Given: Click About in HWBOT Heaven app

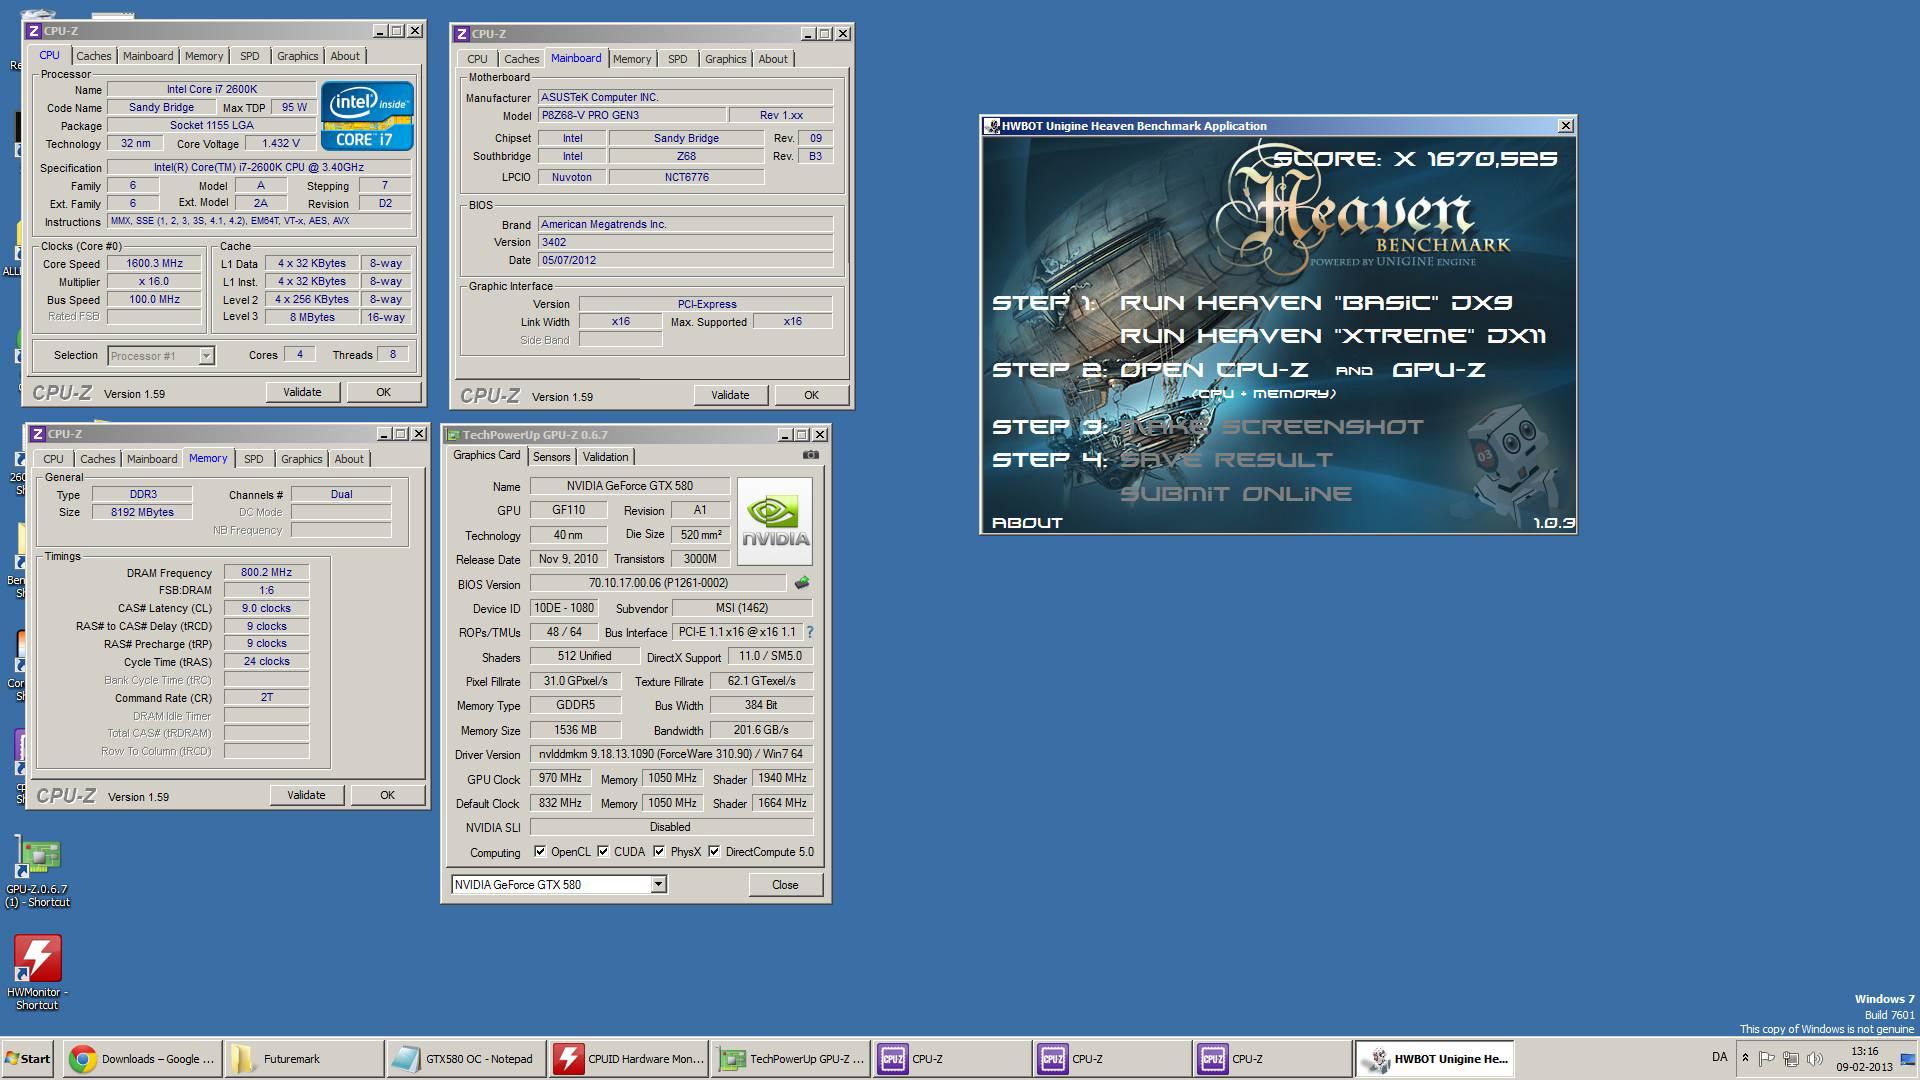Looking at the screenshot, I should point(1027,523).
